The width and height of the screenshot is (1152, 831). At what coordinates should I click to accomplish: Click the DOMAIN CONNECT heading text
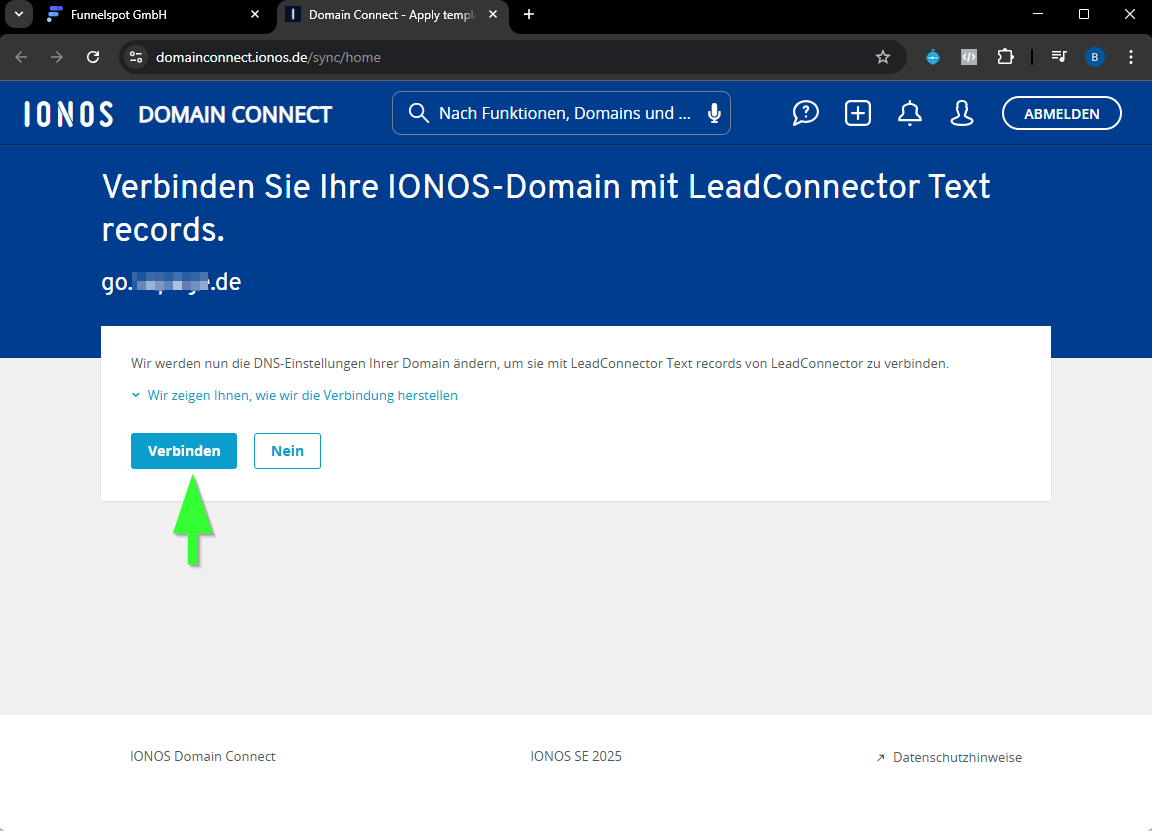235,115
